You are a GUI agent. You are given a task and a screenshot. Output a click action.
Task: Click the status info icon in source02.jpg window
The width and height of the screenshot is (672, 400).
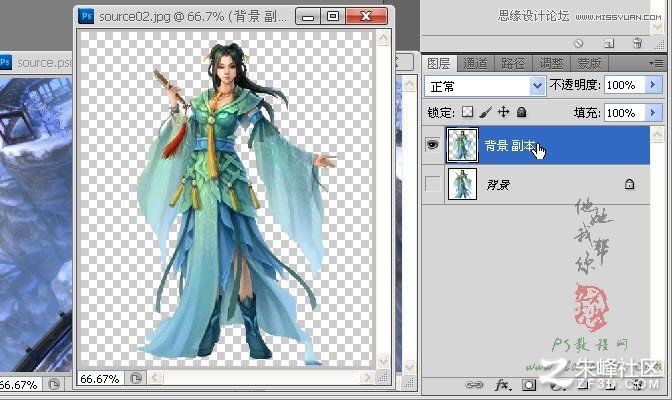click(x=136, y=378)
